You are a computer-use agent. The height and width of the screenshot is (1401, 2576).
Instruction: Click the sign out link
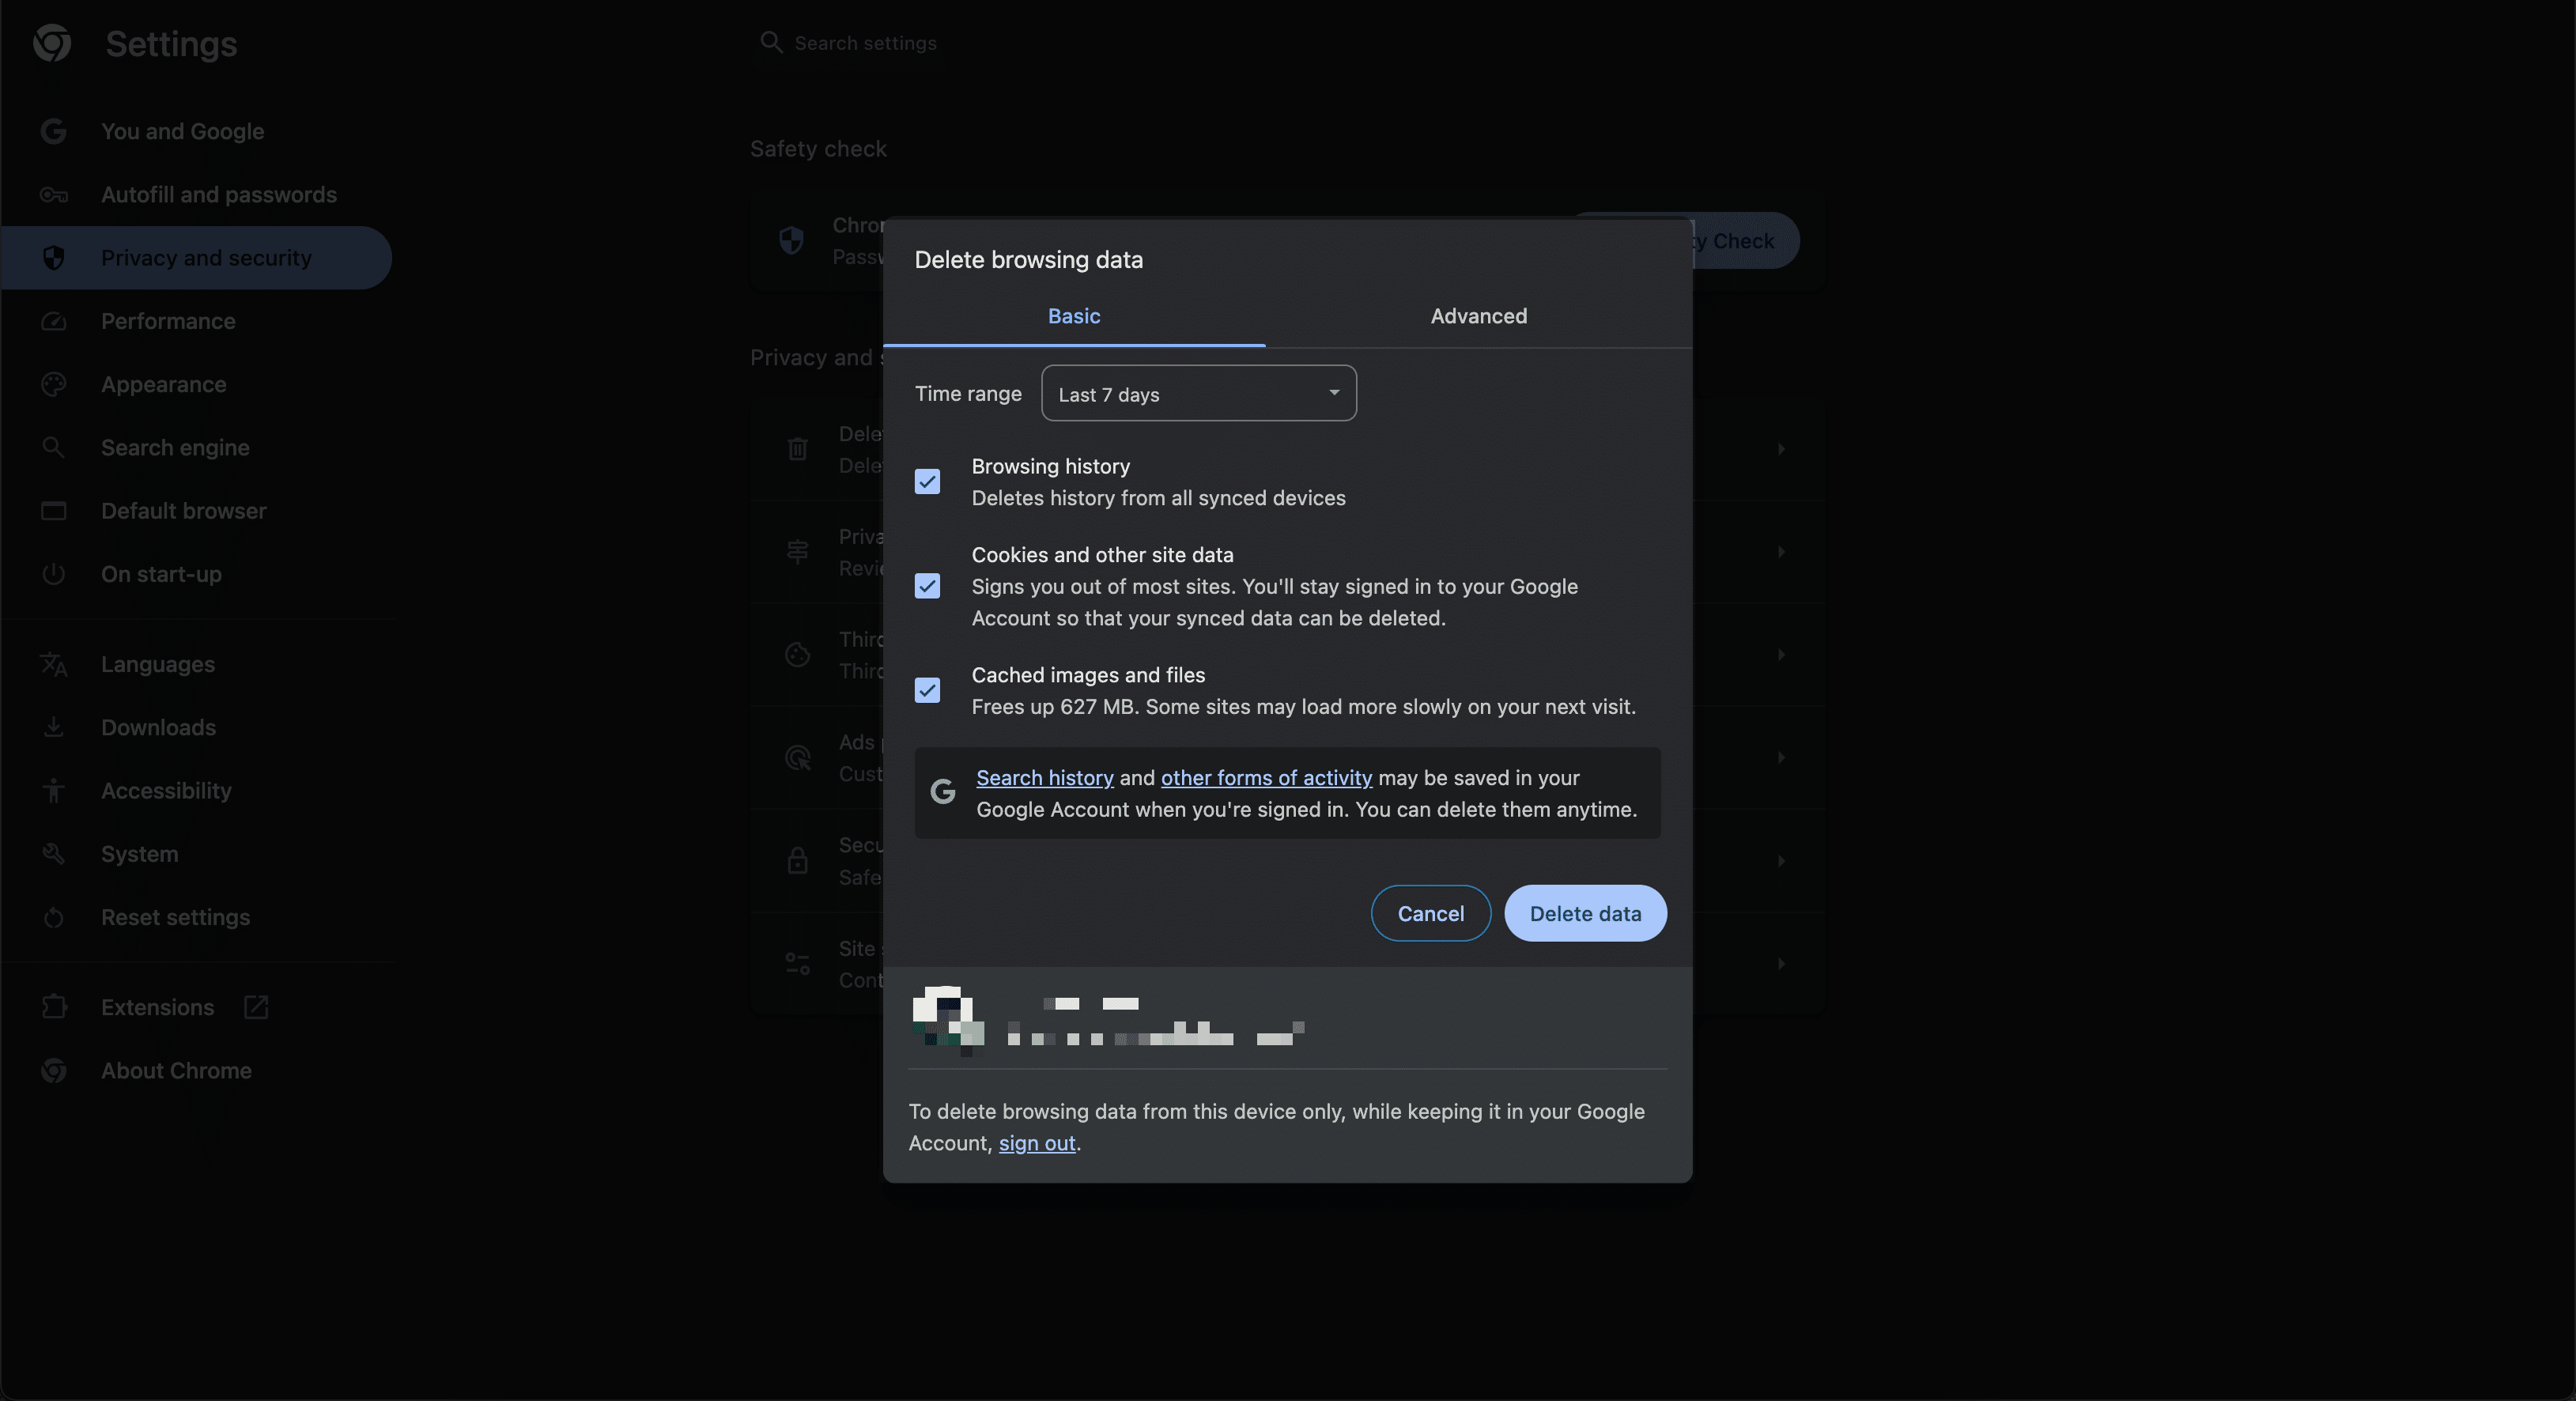click(x=1037, y=1143)
